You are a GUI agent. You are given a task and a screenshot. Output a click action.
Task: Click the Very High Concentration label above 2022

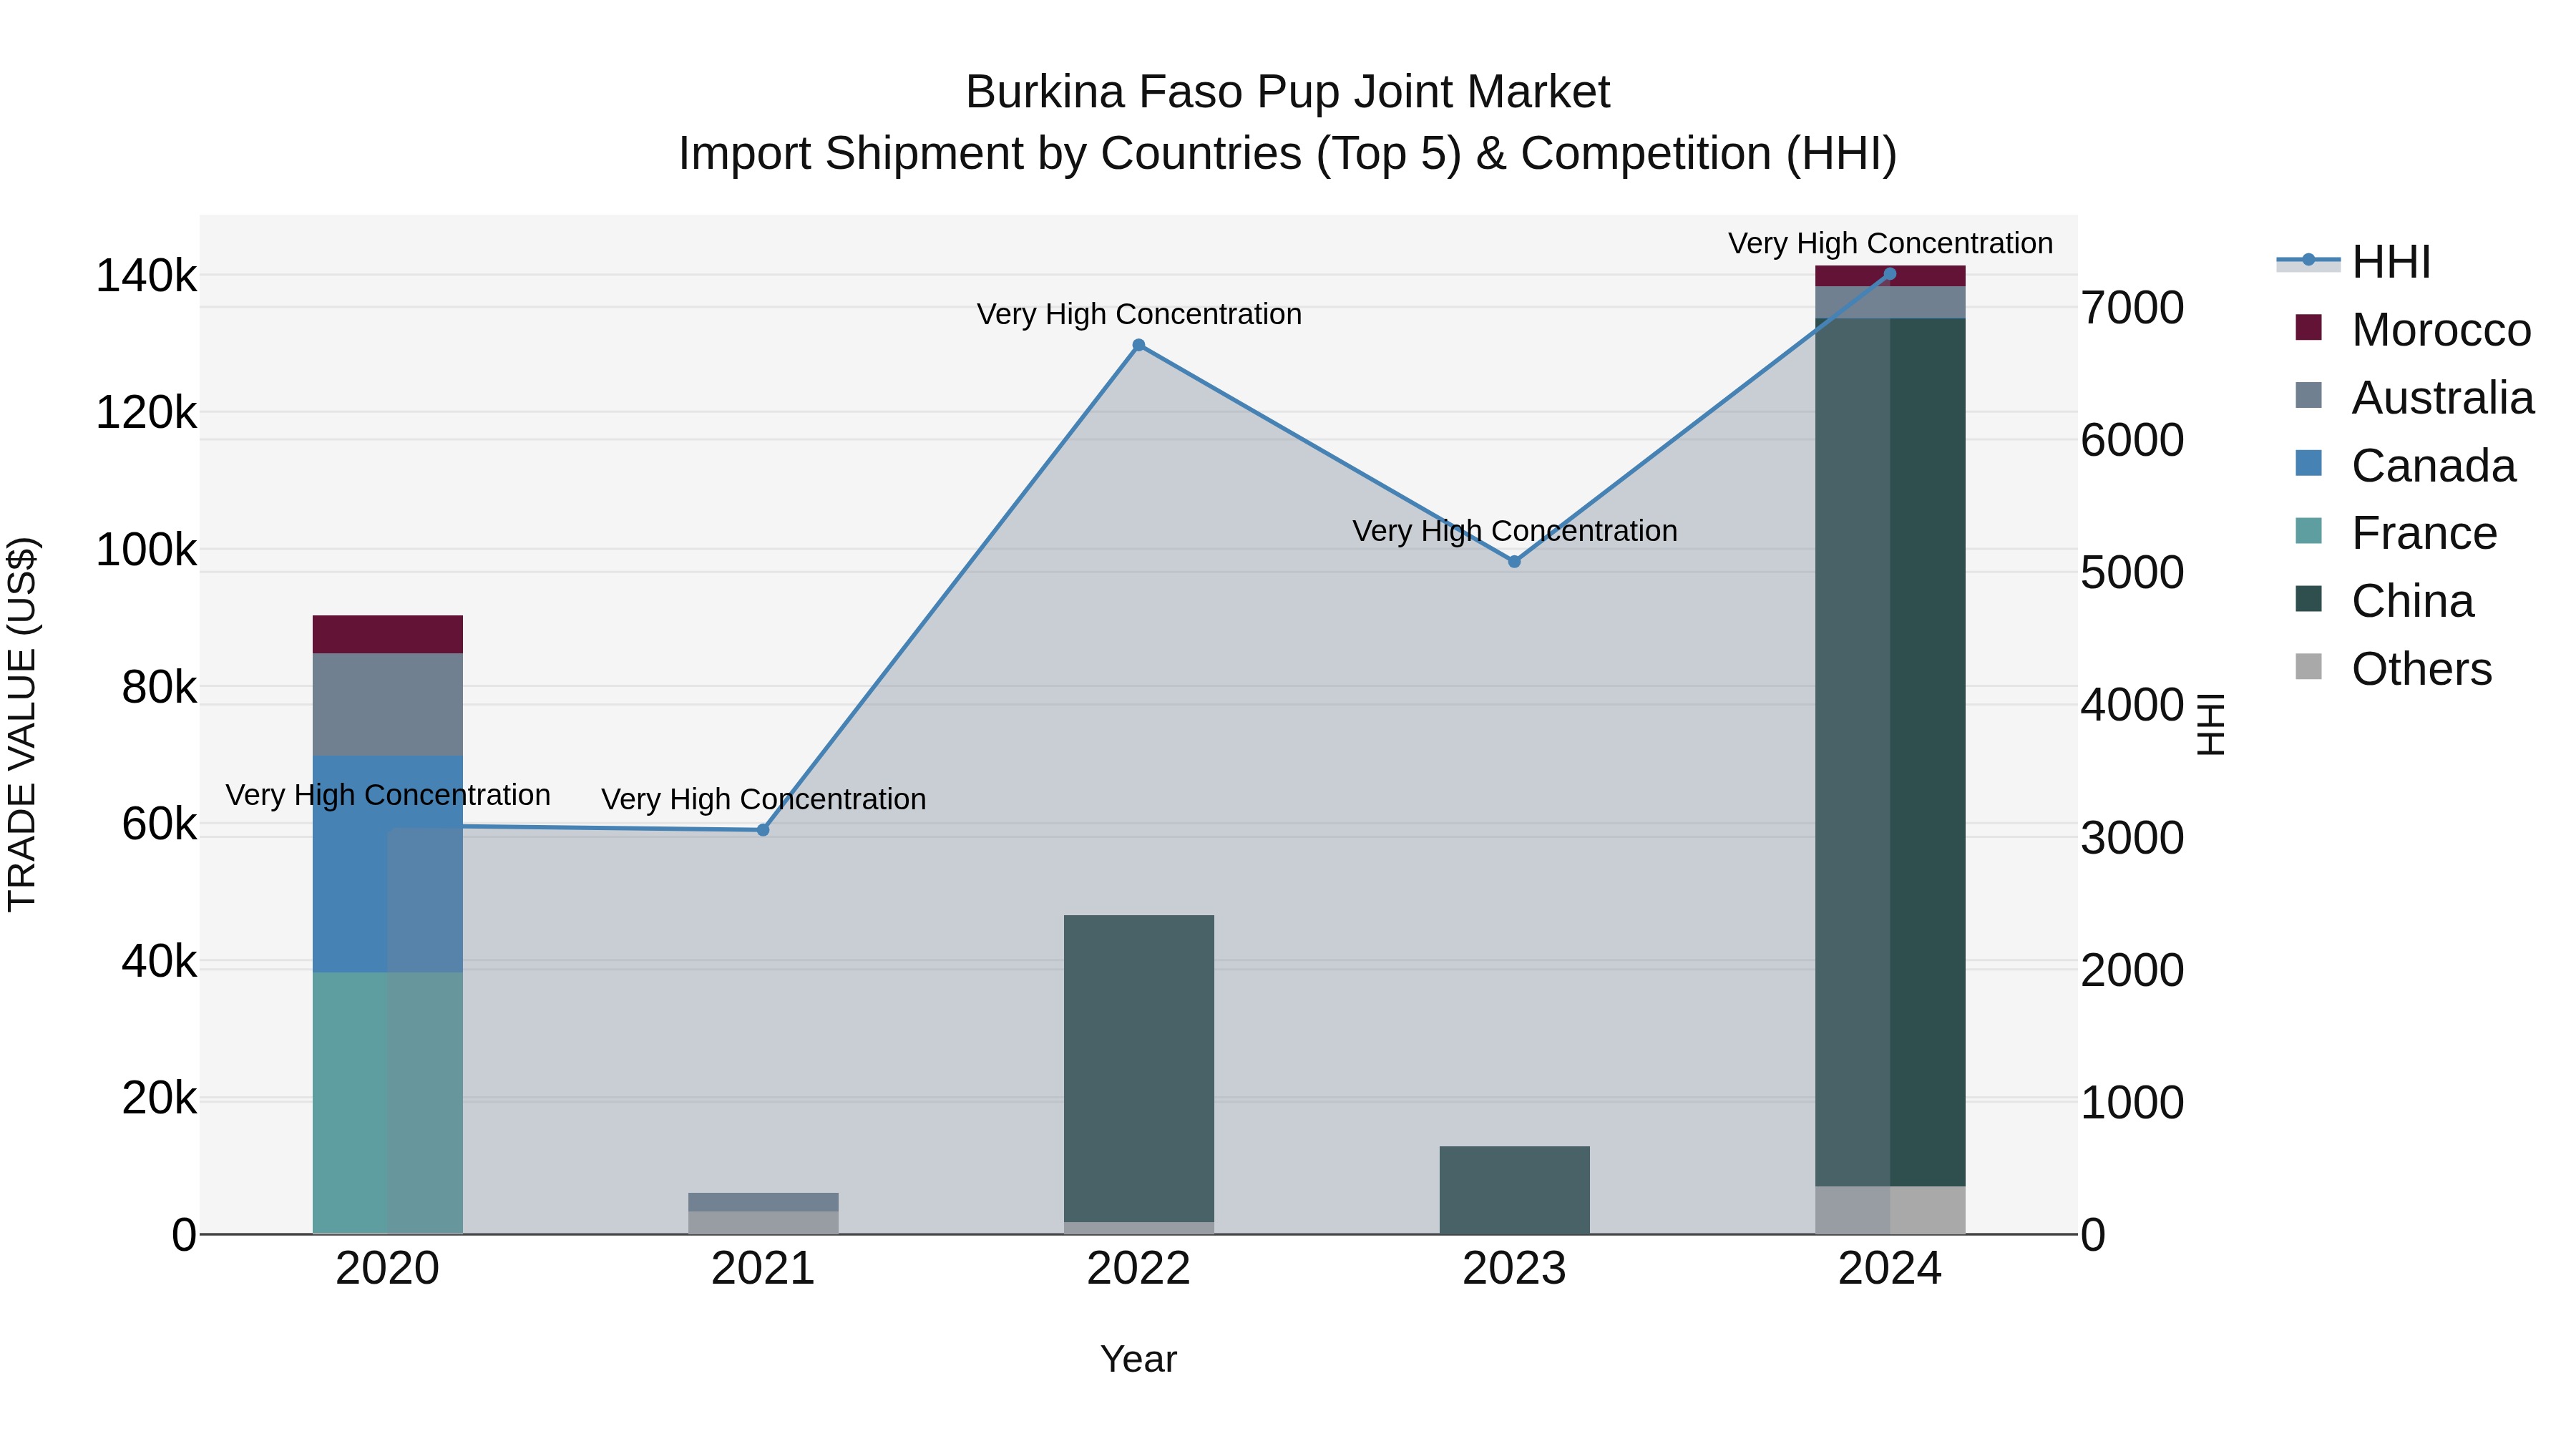1139,314
